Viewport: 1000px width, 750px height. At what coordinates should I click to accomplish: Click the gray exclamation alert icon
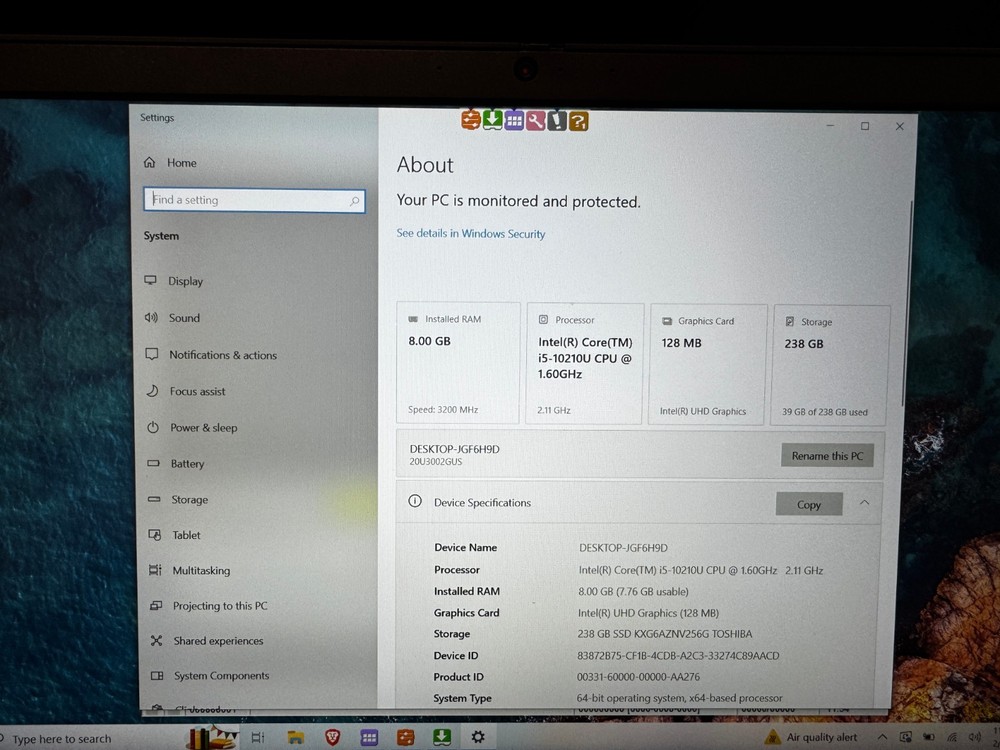pyautogui.click(x=557, y=121)
